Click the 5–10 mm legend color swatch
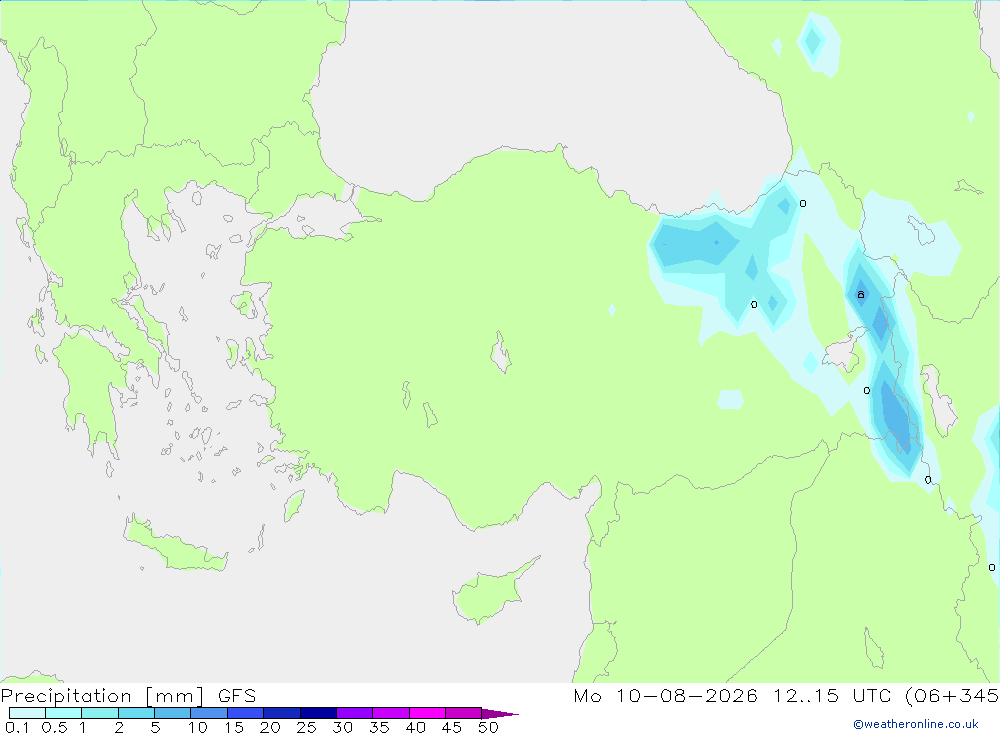The width and height of the screenshot is (1000, 733). (173, 713)
